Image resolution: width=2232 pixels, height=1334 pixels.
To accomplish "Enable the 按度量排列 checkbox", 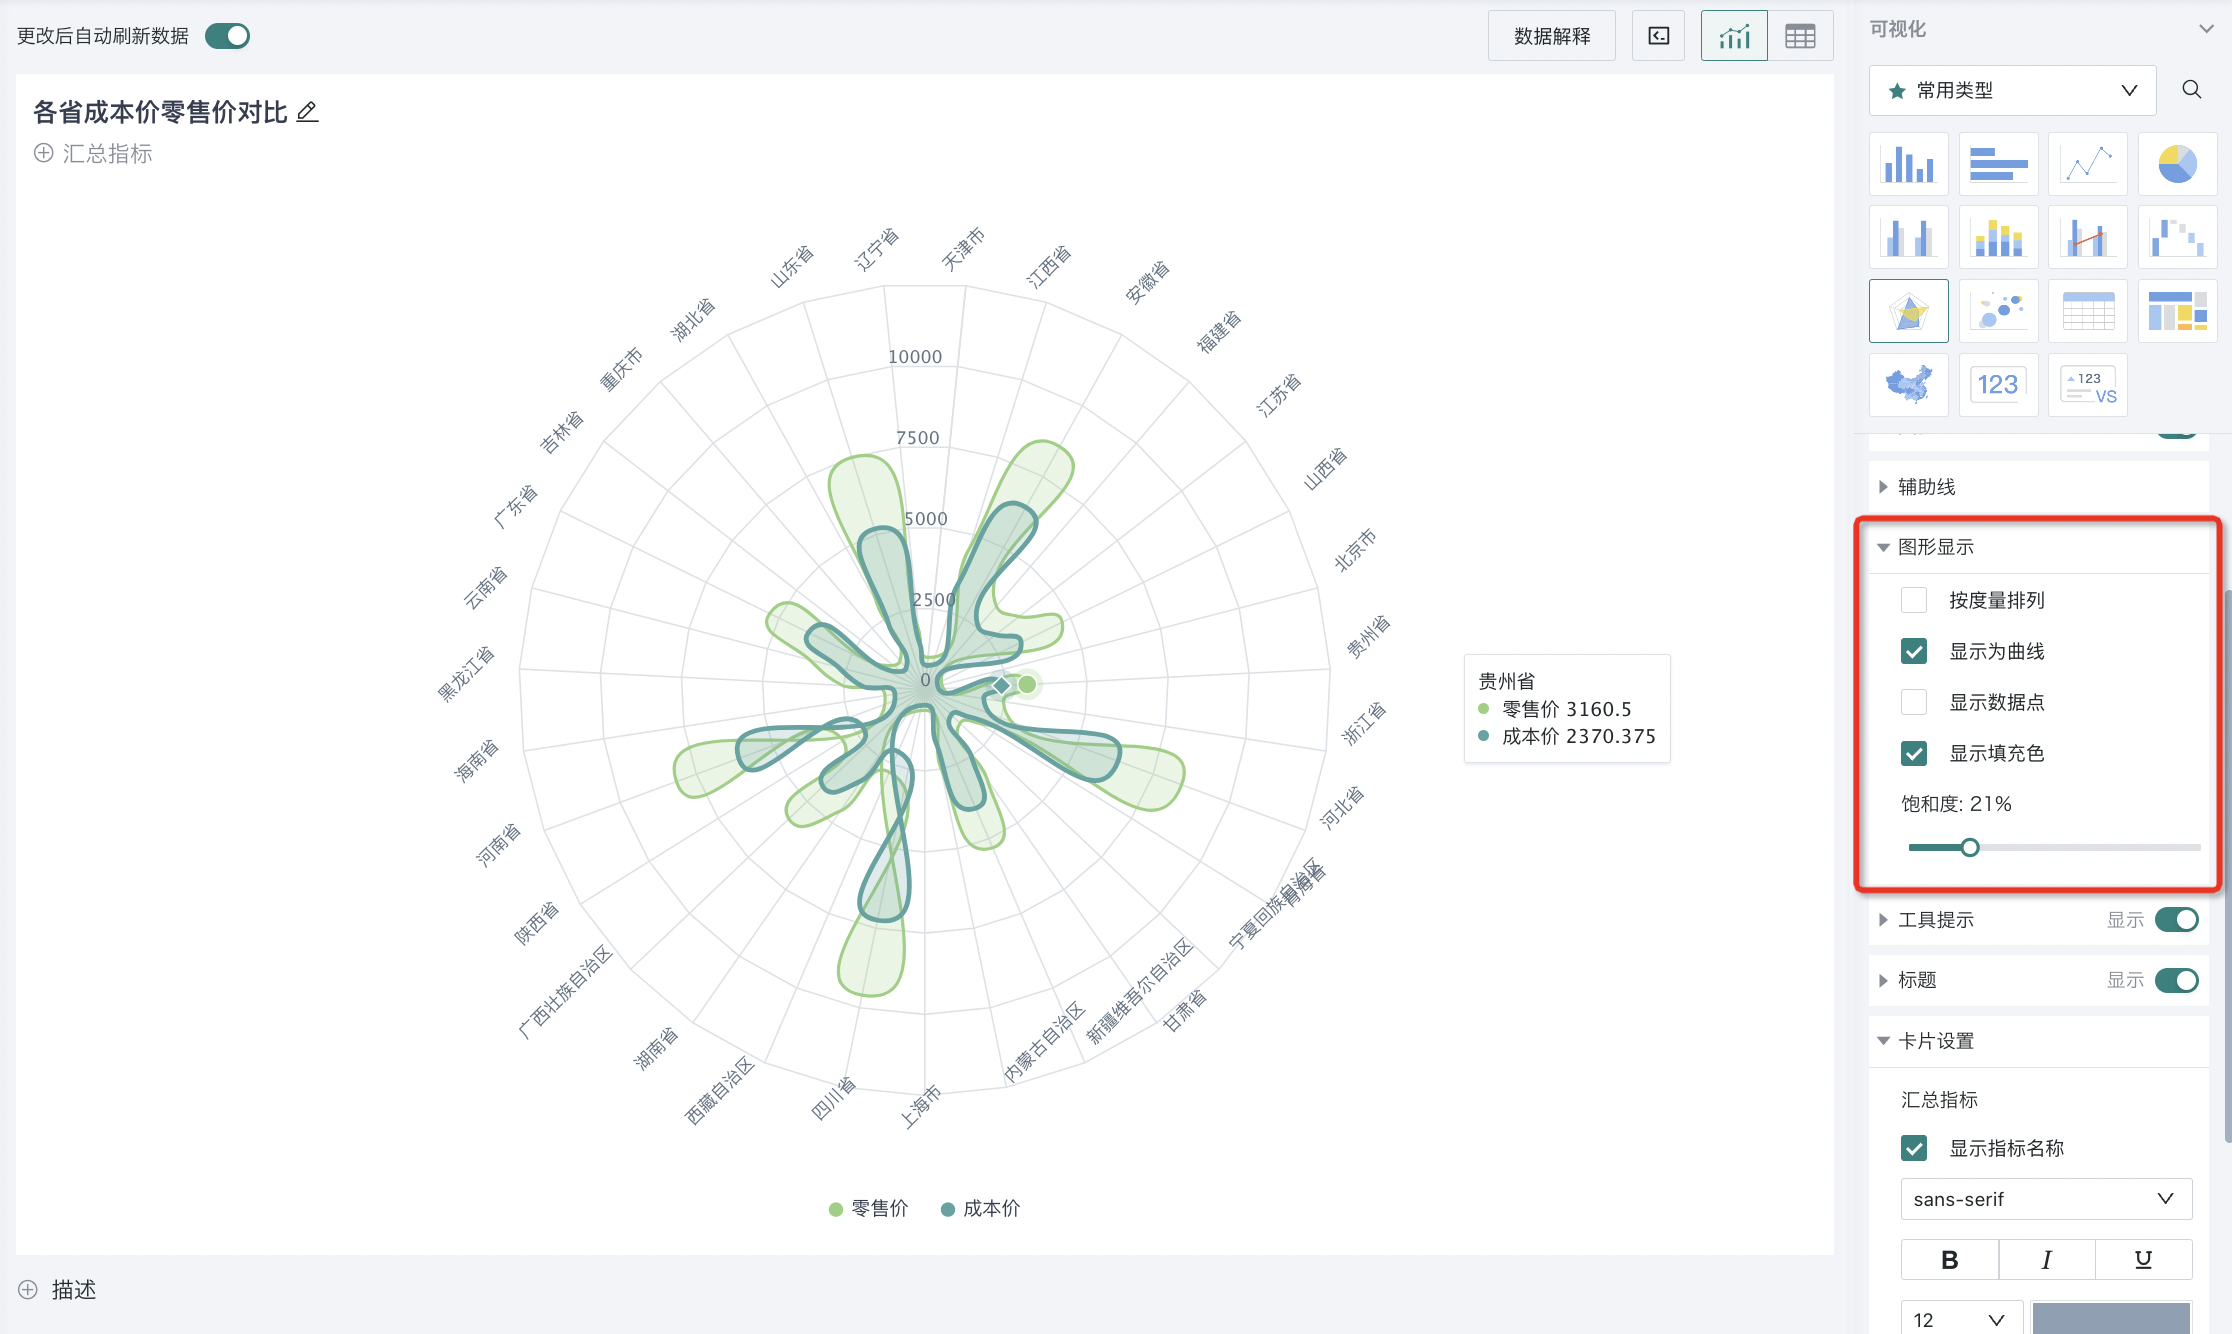I will 1914,600.
